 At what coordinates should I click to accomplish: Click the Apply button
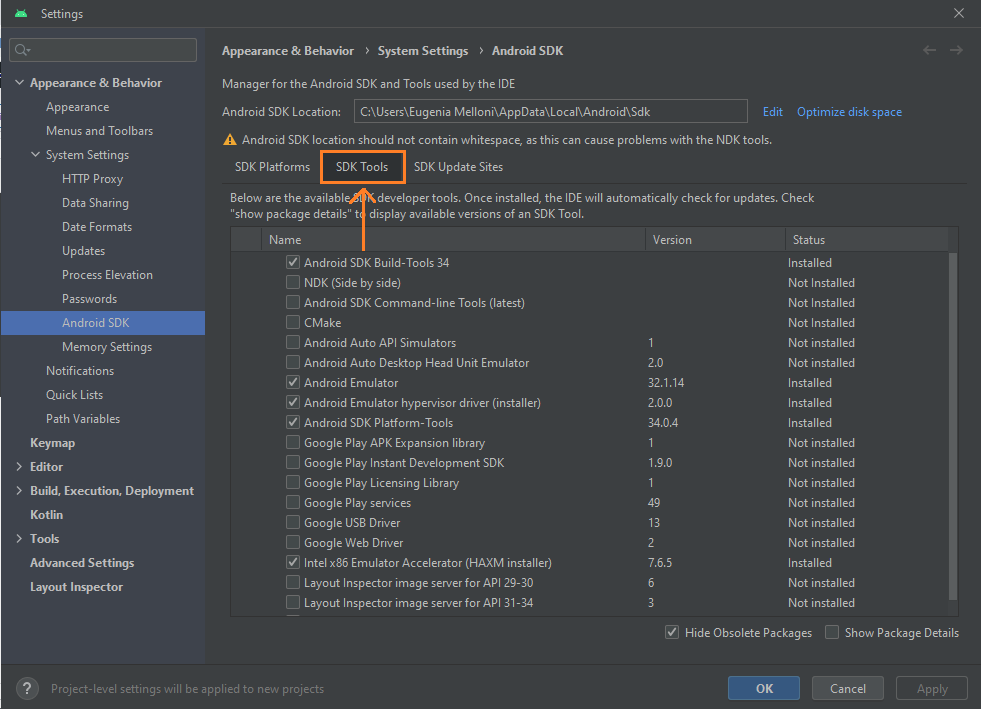coord(932,688)
